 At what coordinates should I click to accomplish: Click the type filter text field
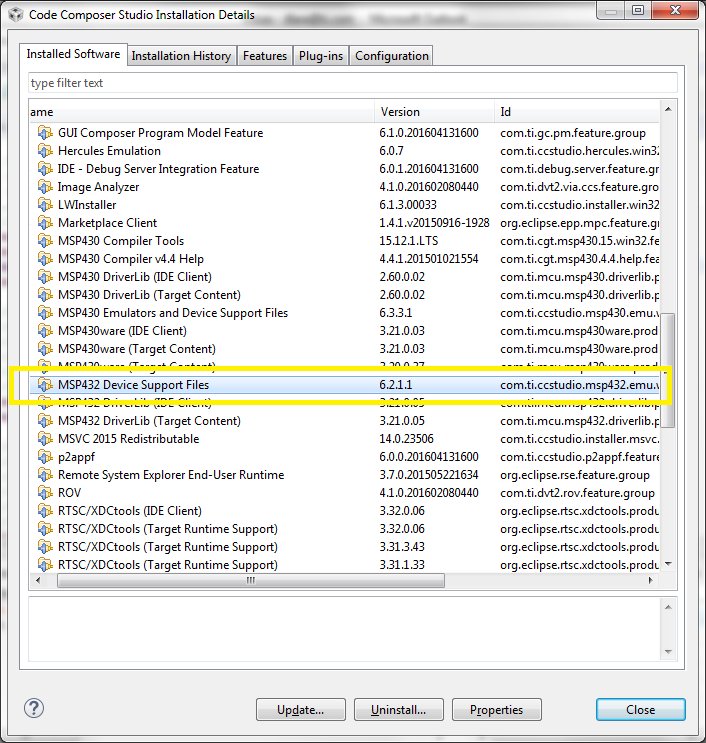pyautogui.click(x=353, y=83)
